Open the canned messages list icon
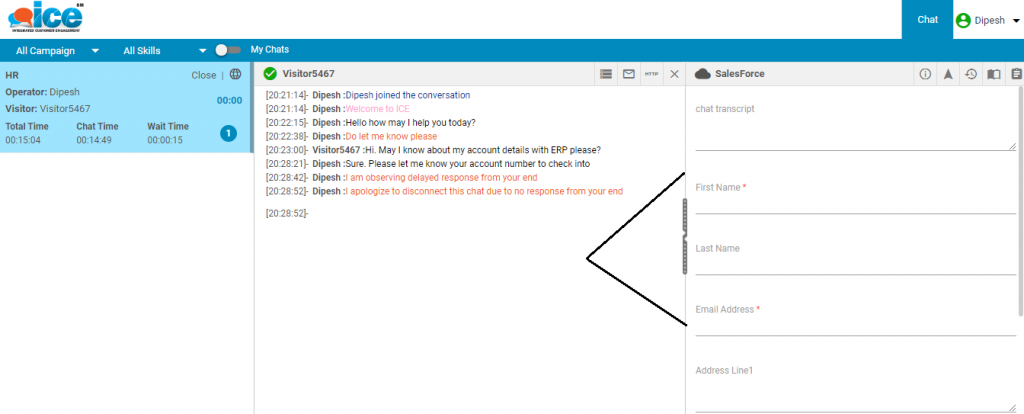The height and width of the screenshot is (414, 1024). [605, 74]
